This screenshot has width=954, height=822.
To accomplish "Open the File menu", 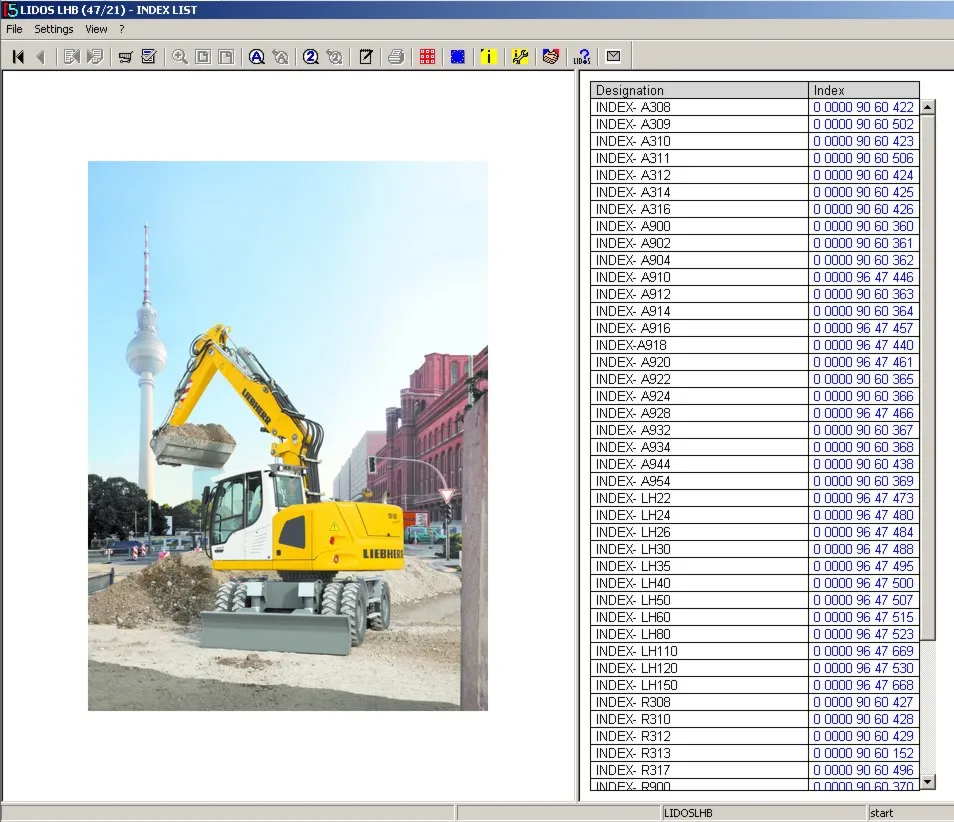I will (x=14, y=29).
